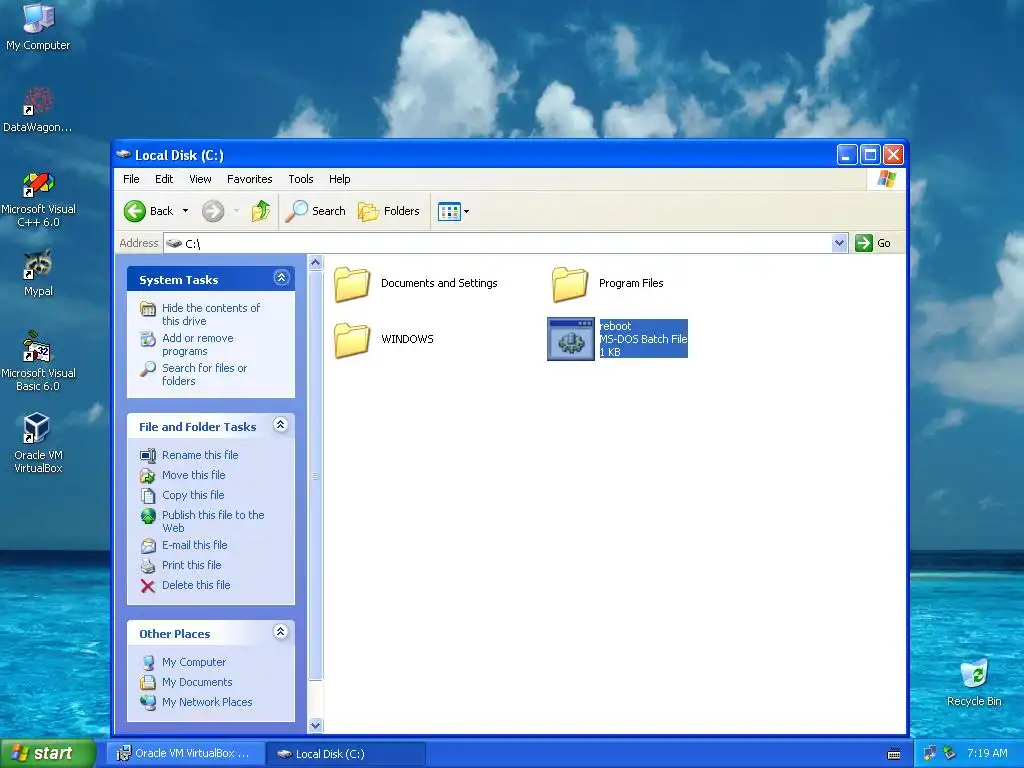Image resolution: width=1024 pixels, height=768 pixels.
Task: Minimize the Local Disk (C:) window
Action: click(x=846, y=155)
